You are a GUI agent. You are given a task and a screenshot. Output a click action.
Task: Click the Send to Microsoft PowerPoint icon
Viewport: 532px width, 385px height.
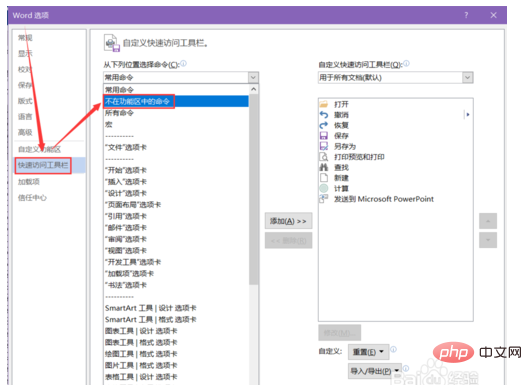coord(324,199)
